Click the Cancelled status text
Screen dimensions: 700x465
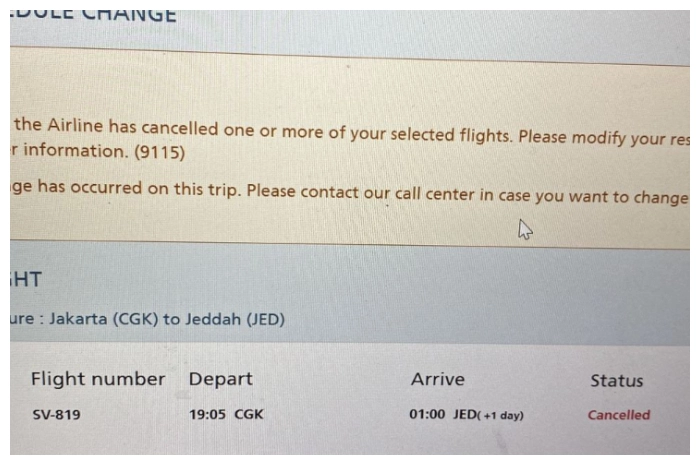(x=618, y=415)
